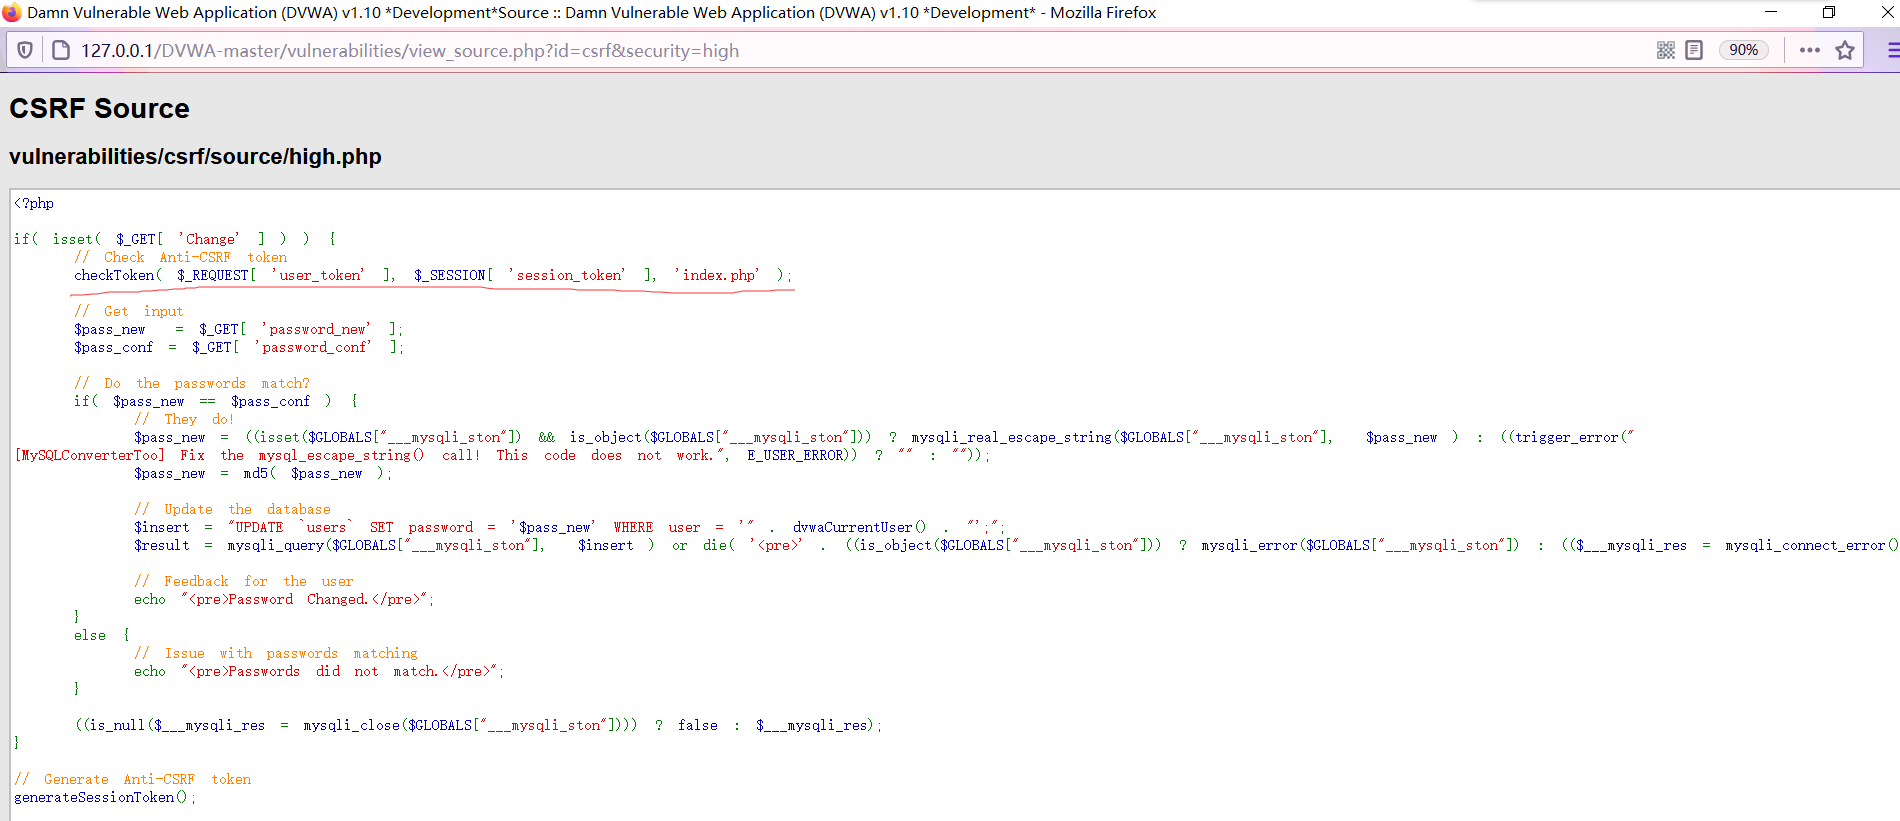
Task: Open the QR code icon in address bar
Action: (x=1666, y=50)
